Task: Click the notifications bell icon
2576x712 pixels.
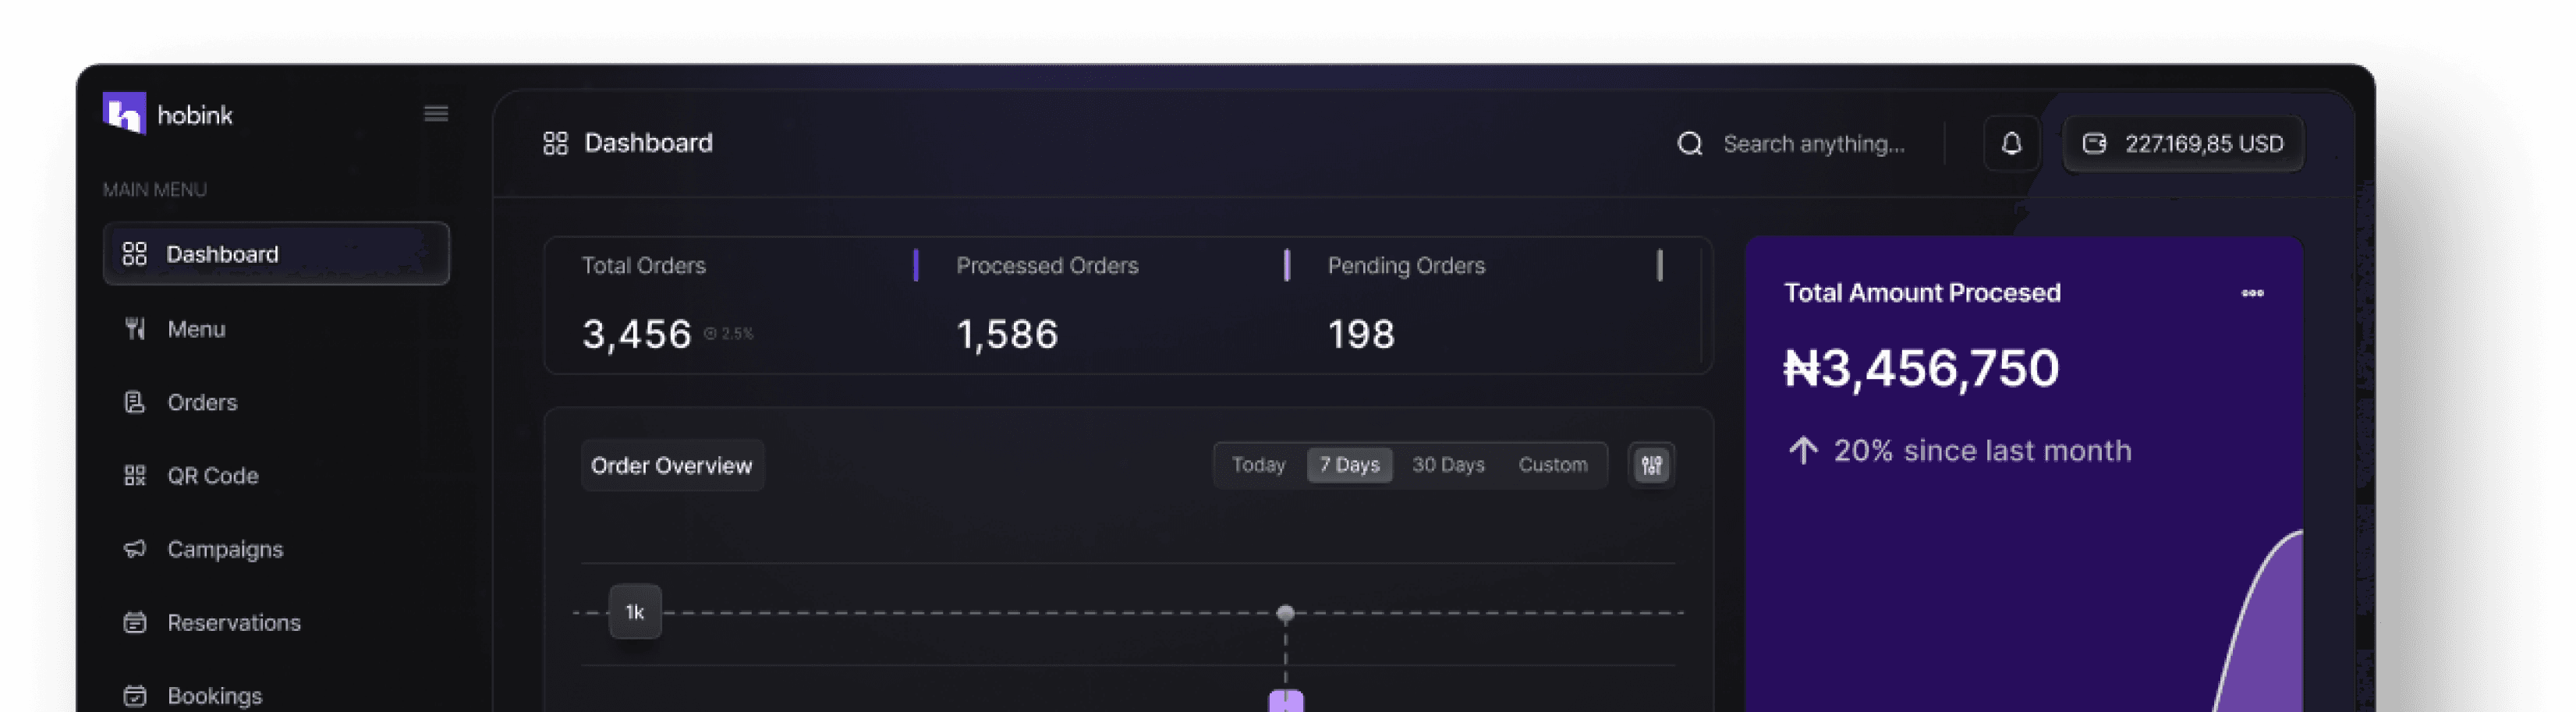Action: (2011, 143)
